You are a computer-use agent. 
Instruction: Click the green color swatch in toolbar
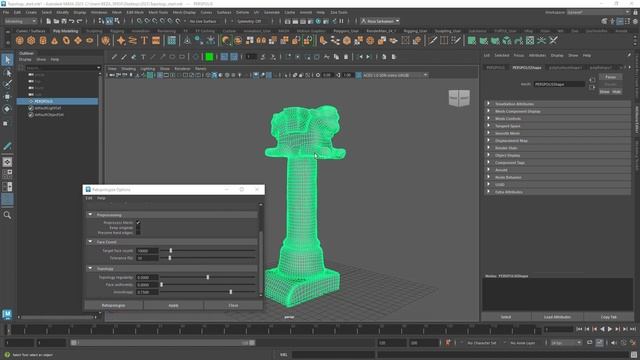(x=209, y=57)
